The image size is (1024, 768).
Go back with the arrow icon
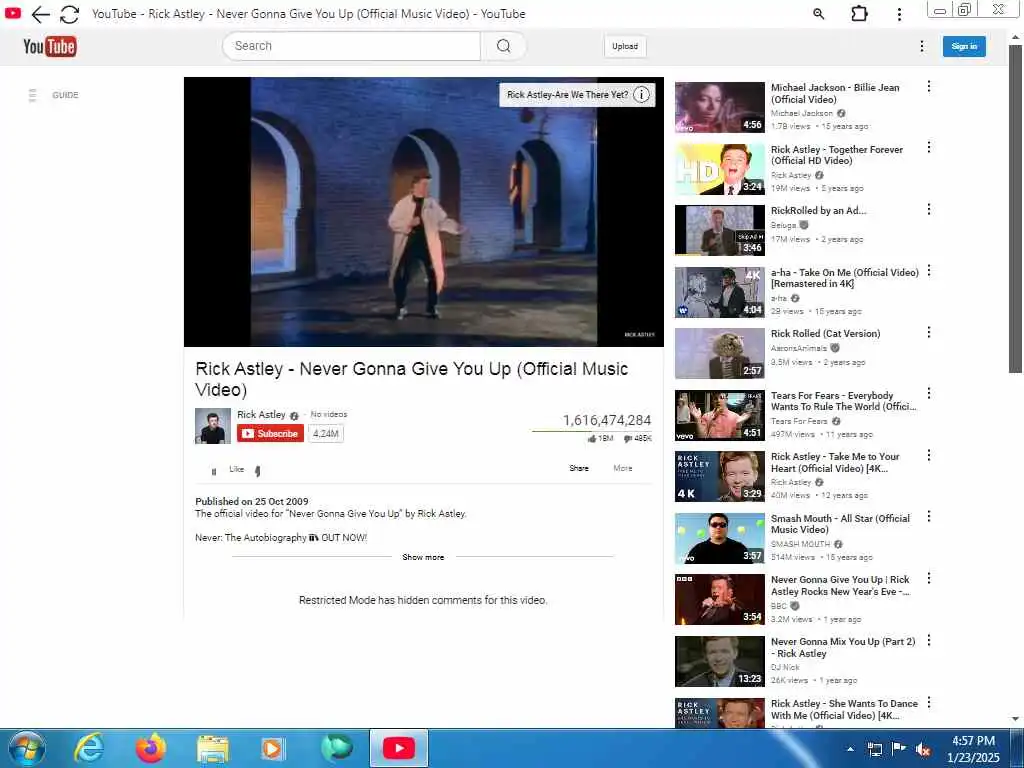coord(40,14)
